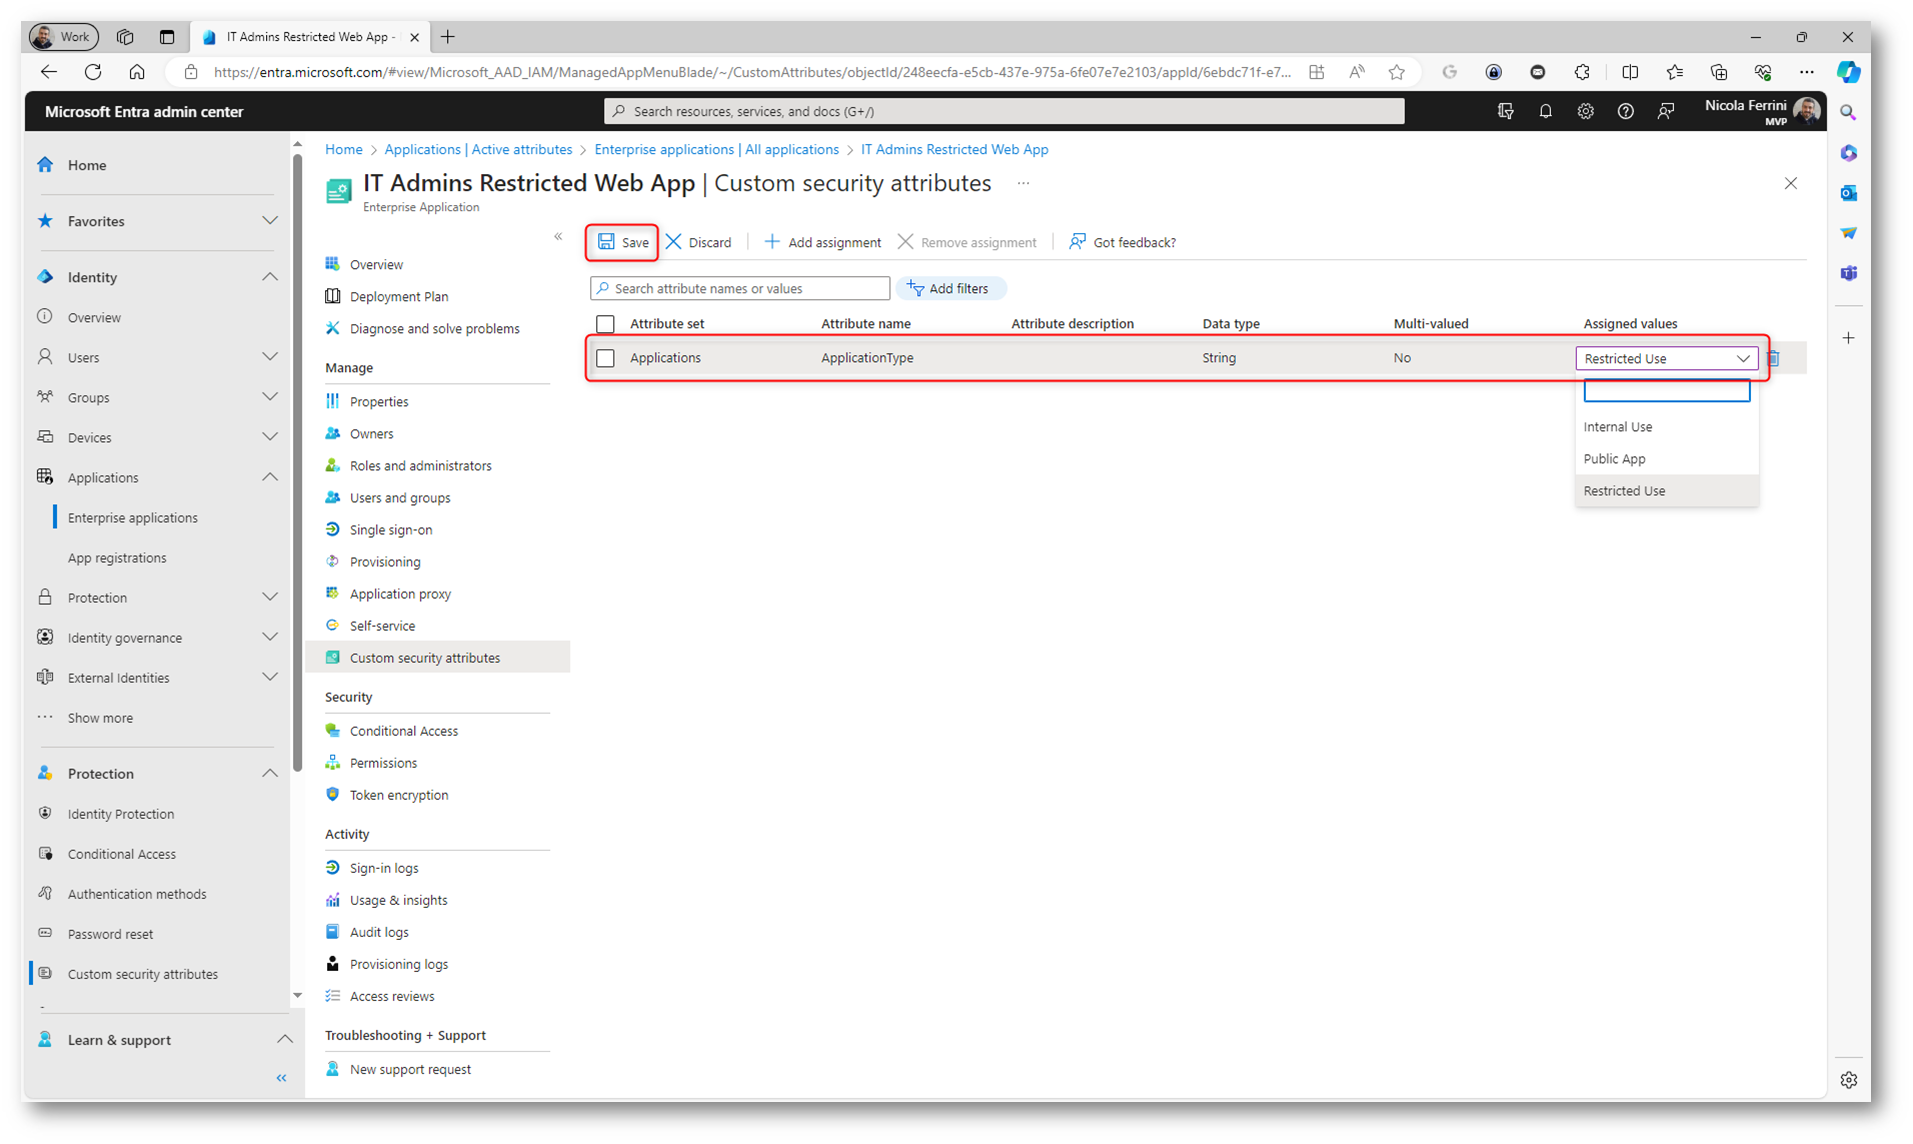This screenshot has height=1144, width=1913.
Task: Click the search attribute names field
Action: (x=740, y=288)
